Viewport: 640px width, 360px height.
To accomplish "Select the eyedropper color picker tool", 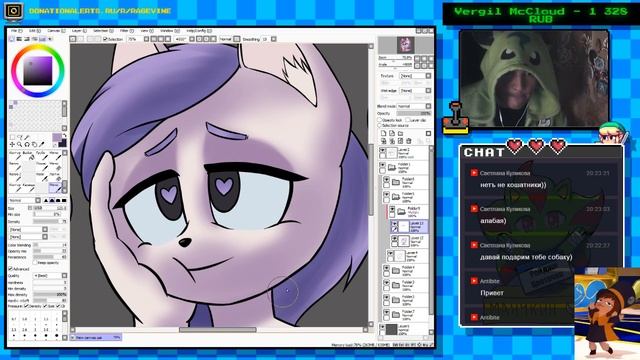I will click(x=42, y=144).
